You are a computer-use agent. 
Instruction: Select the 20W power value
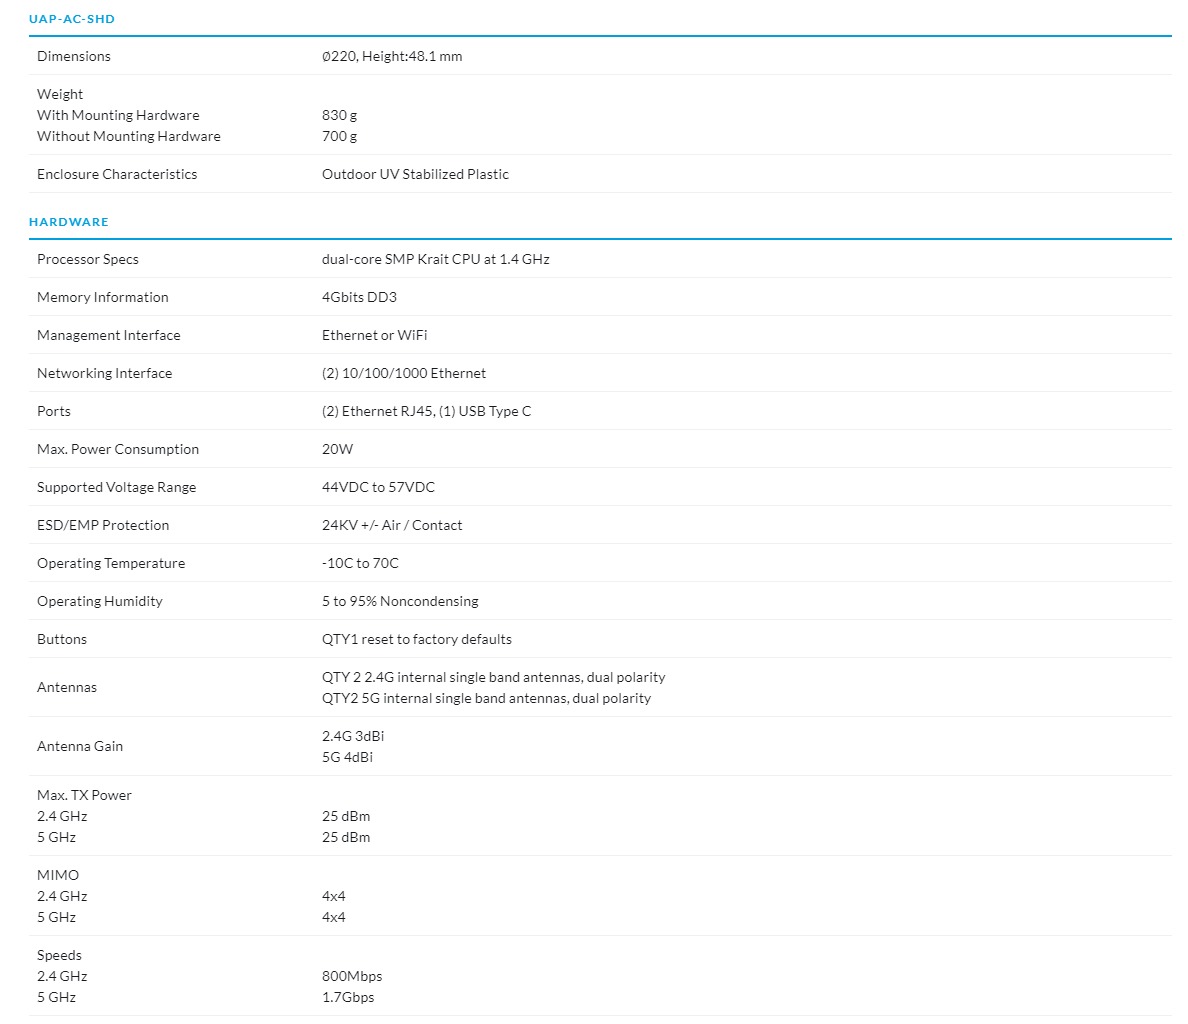point(337,449)
